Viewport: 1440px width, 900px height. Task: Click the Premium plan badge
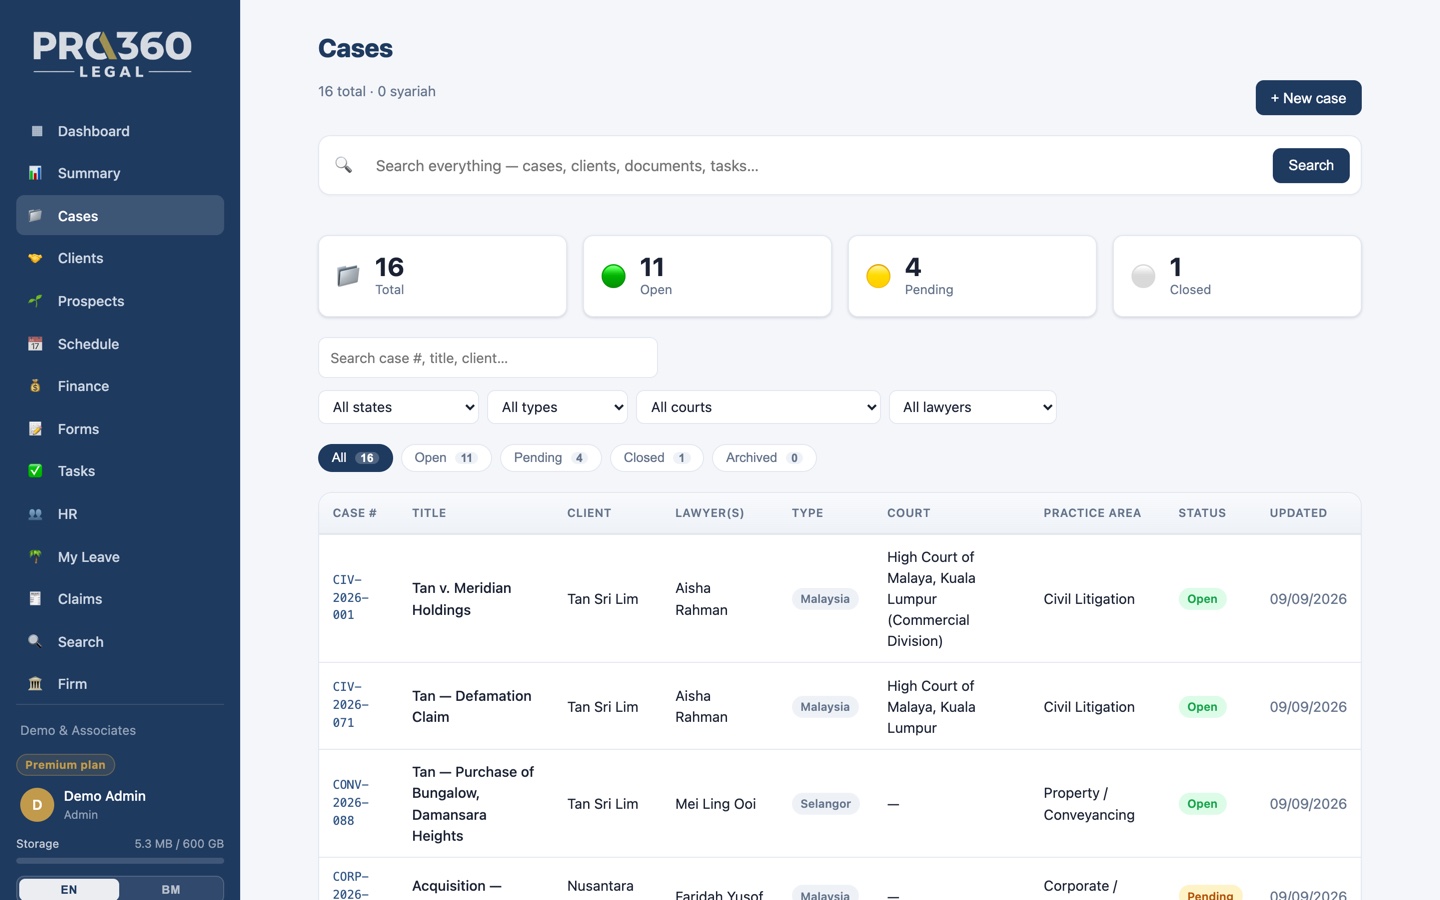pyautogui.click(x=65, y=765)
